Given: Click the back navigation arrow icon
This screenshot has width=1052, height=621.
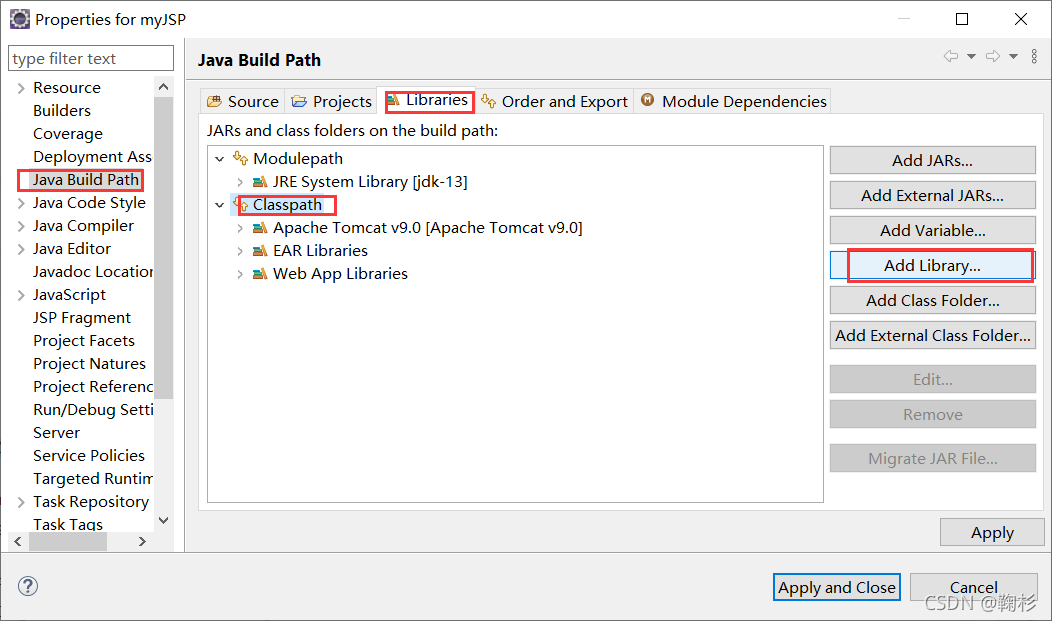Looking at the screenshot, I should [x=951, y=56].
